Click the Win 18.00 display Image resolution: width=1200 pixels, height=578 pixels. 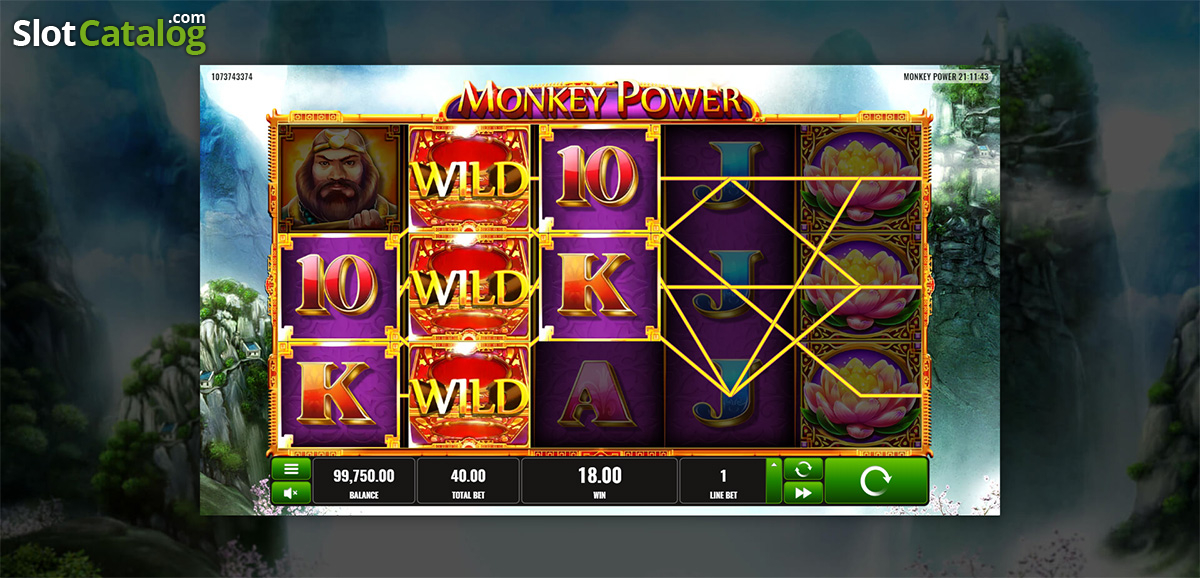(x=600, y=481)
